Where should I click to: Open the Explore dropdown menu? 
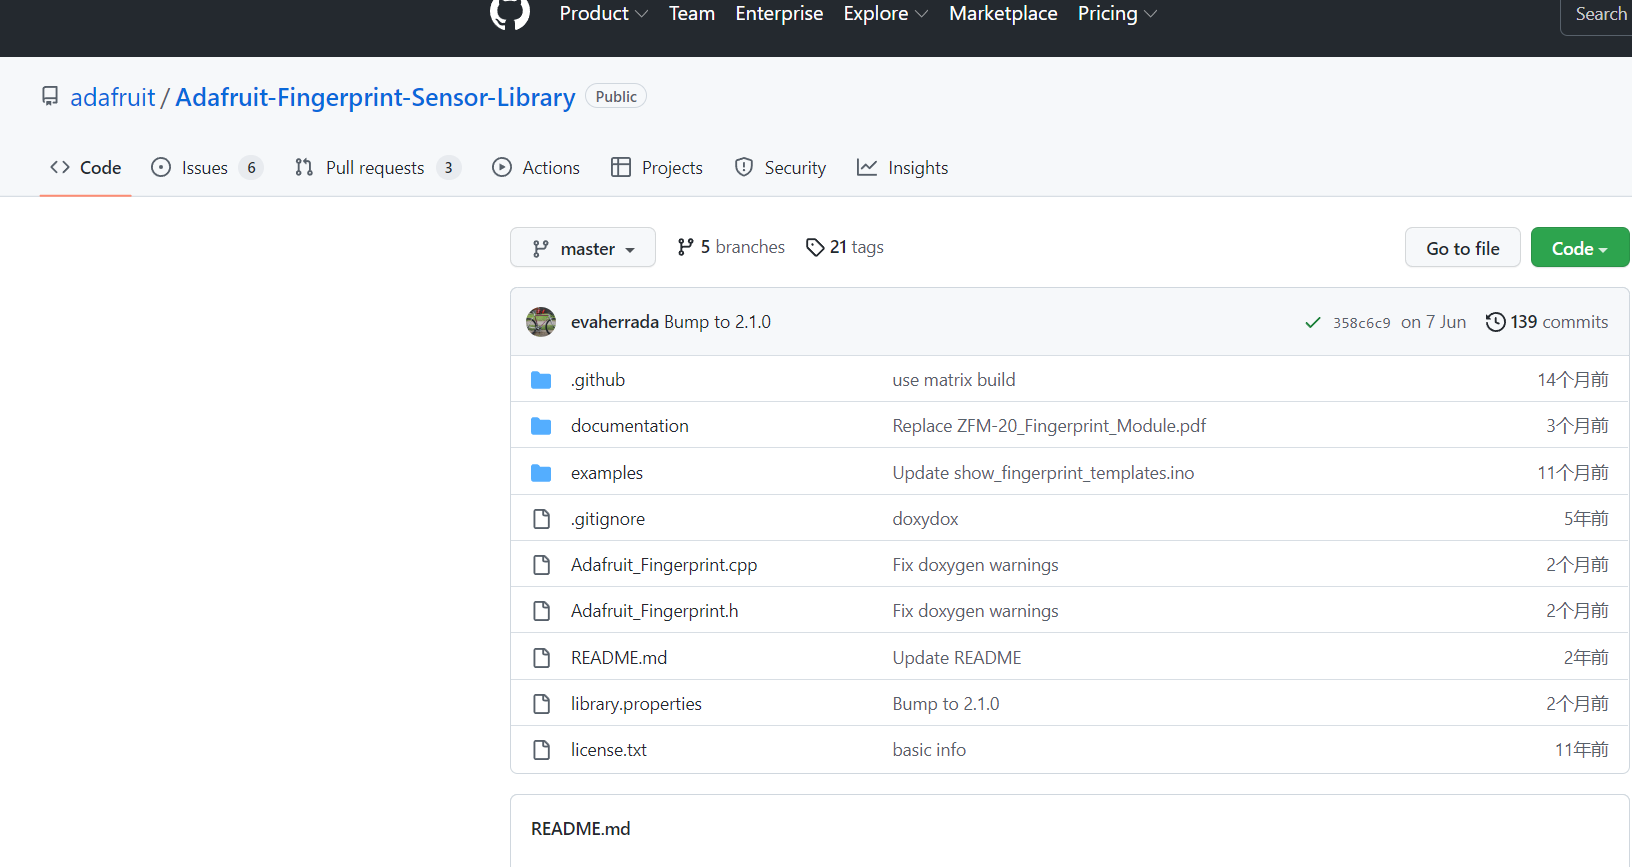point(885,14)
